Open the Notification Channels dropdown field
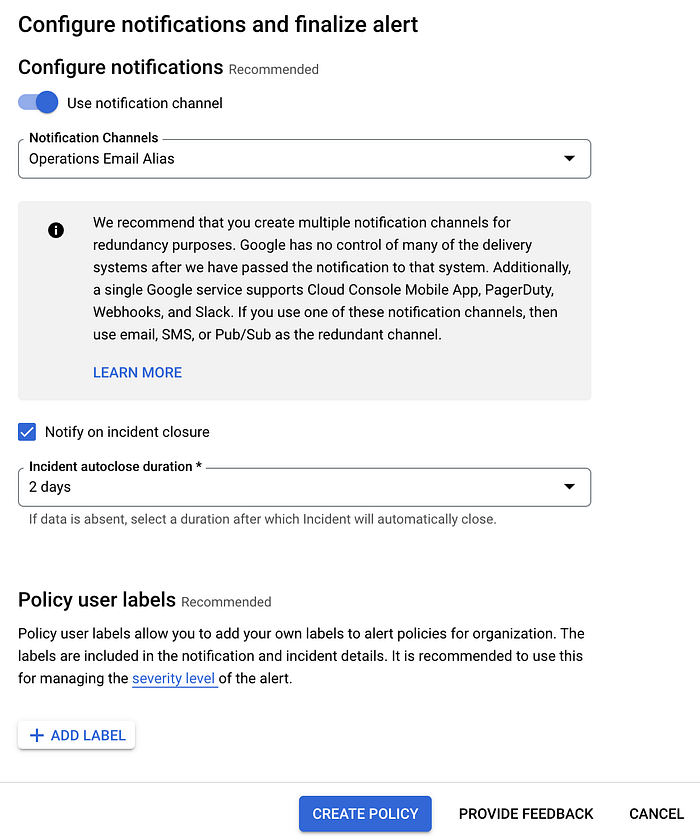This screenshot has width=700, height=839. point(304,159)
